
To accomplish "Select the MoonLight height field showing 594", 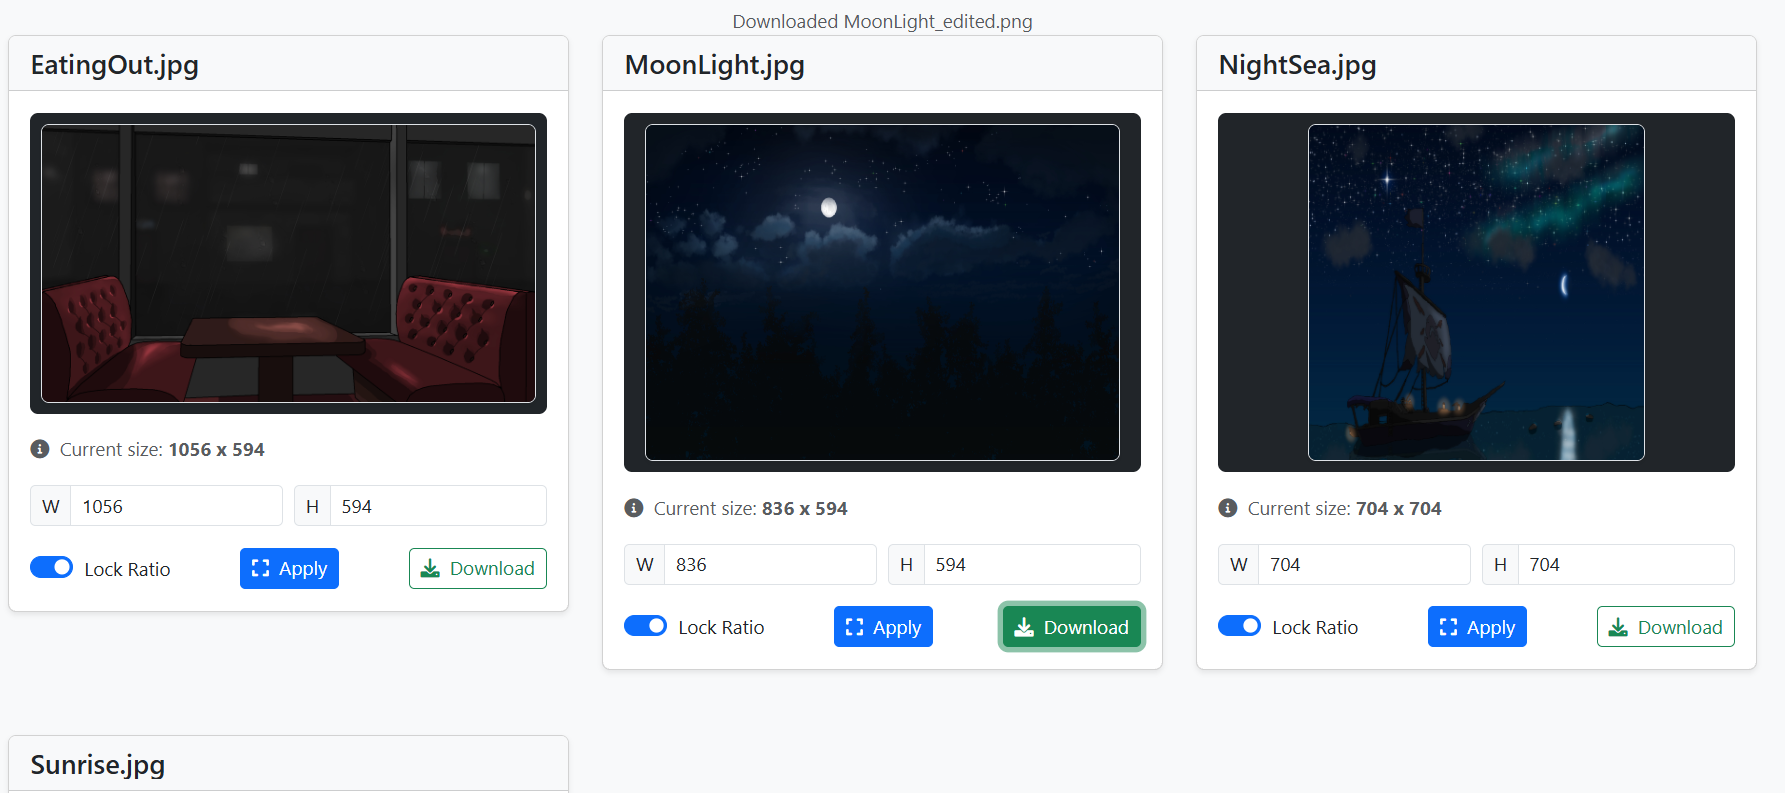I will (x=1032, y=564).
